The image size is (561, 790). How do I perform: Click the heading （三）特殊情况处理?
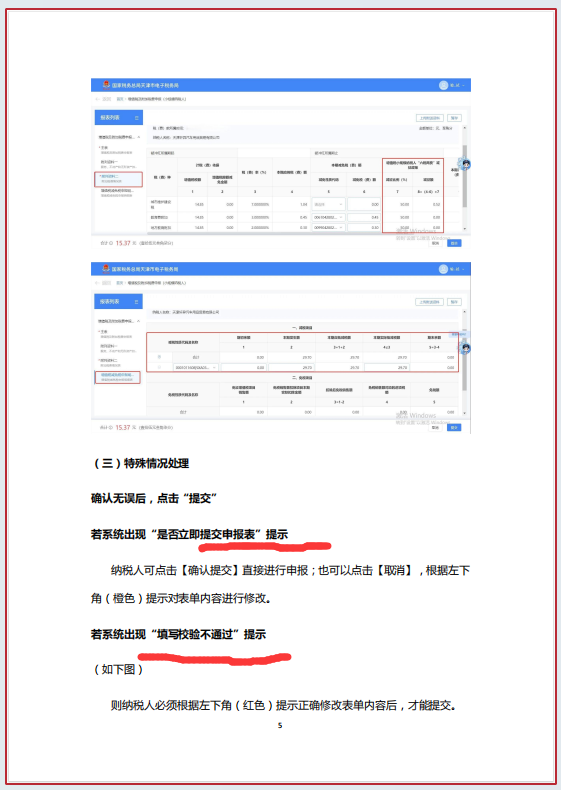141,464
